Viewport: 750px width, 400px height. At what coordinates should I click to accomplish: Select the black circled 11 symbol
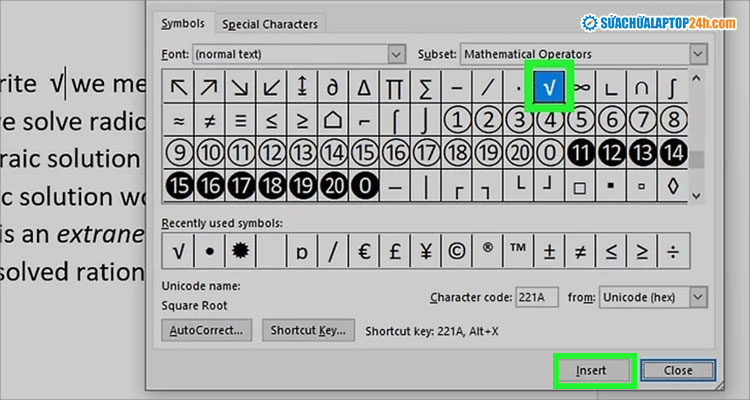[580, 153]
